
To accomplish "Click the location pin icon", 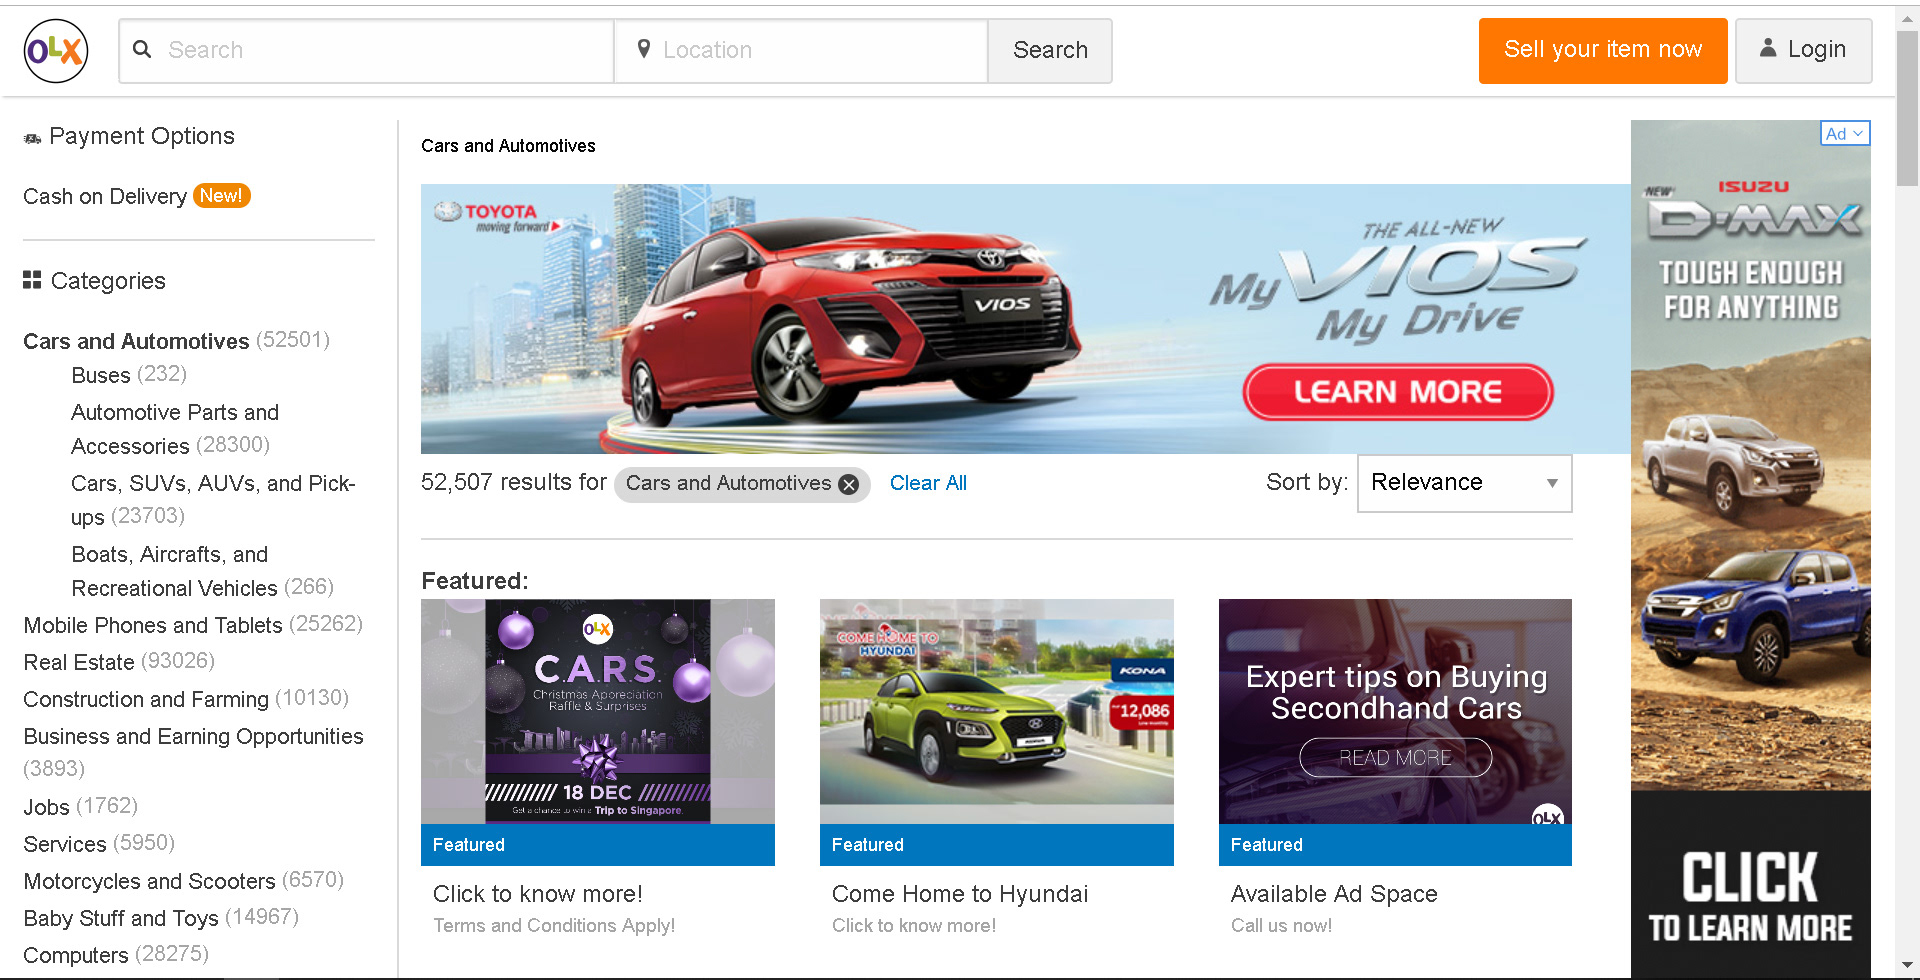I will (644, 49).
